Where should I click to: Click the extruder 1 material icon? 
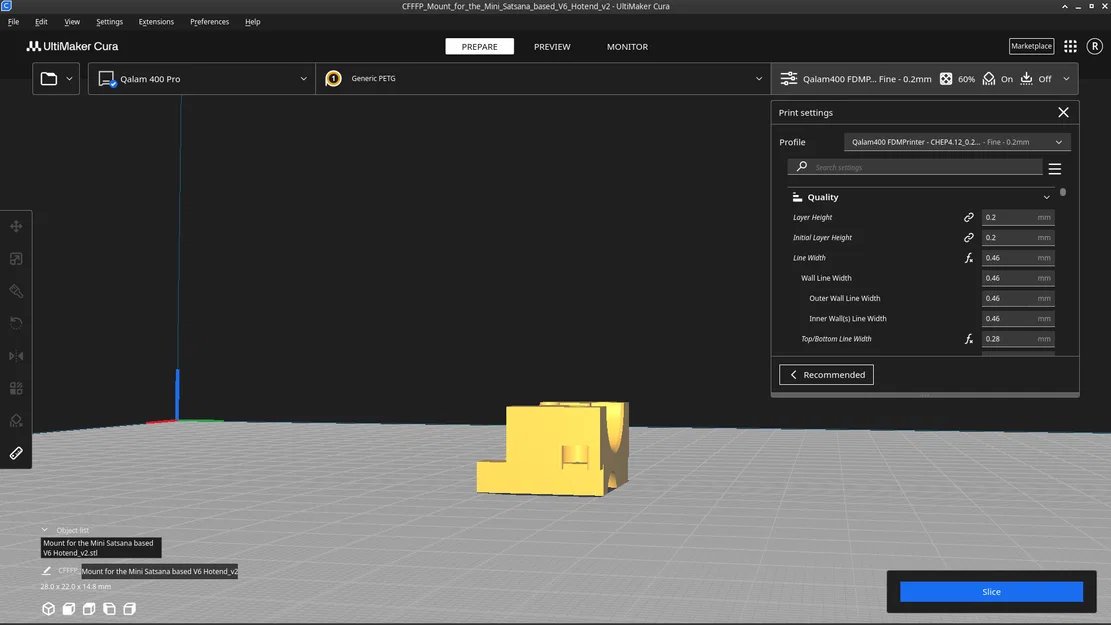pos(333,79)
